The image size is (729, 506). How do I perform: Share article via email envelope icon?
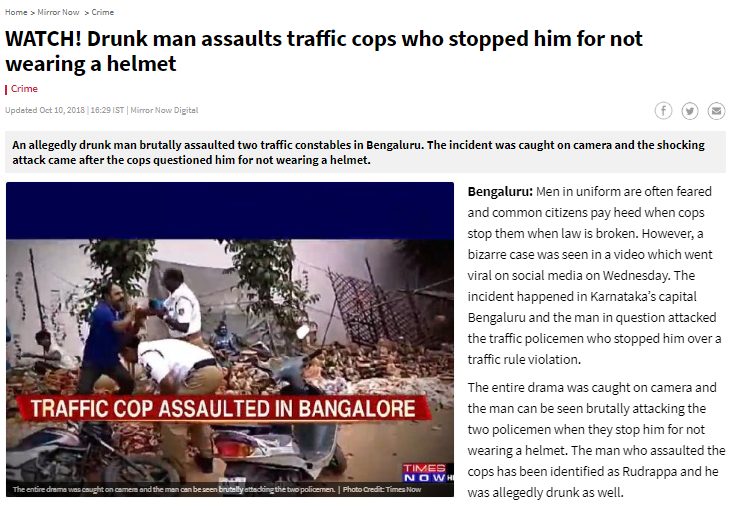[x=716, y=111]
